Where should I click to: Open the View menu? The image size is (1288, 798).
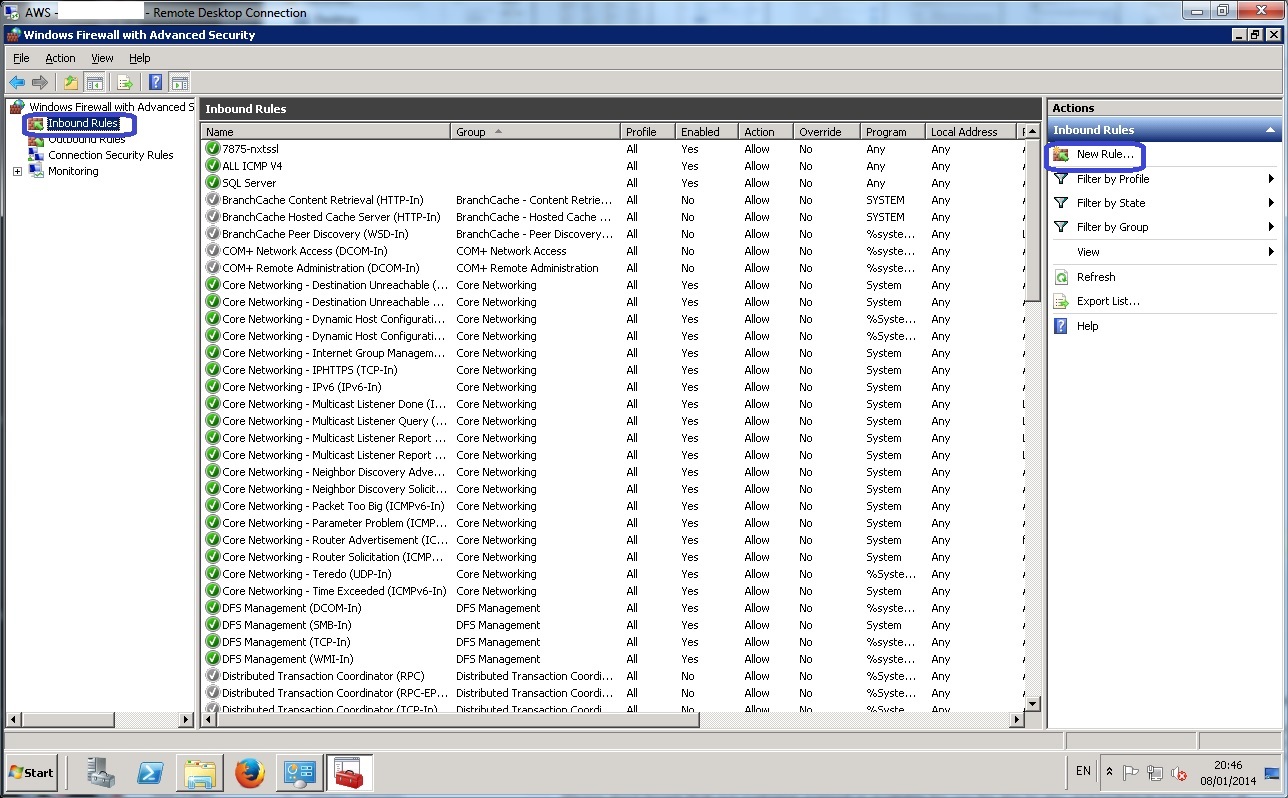click(x=102, y=58)
